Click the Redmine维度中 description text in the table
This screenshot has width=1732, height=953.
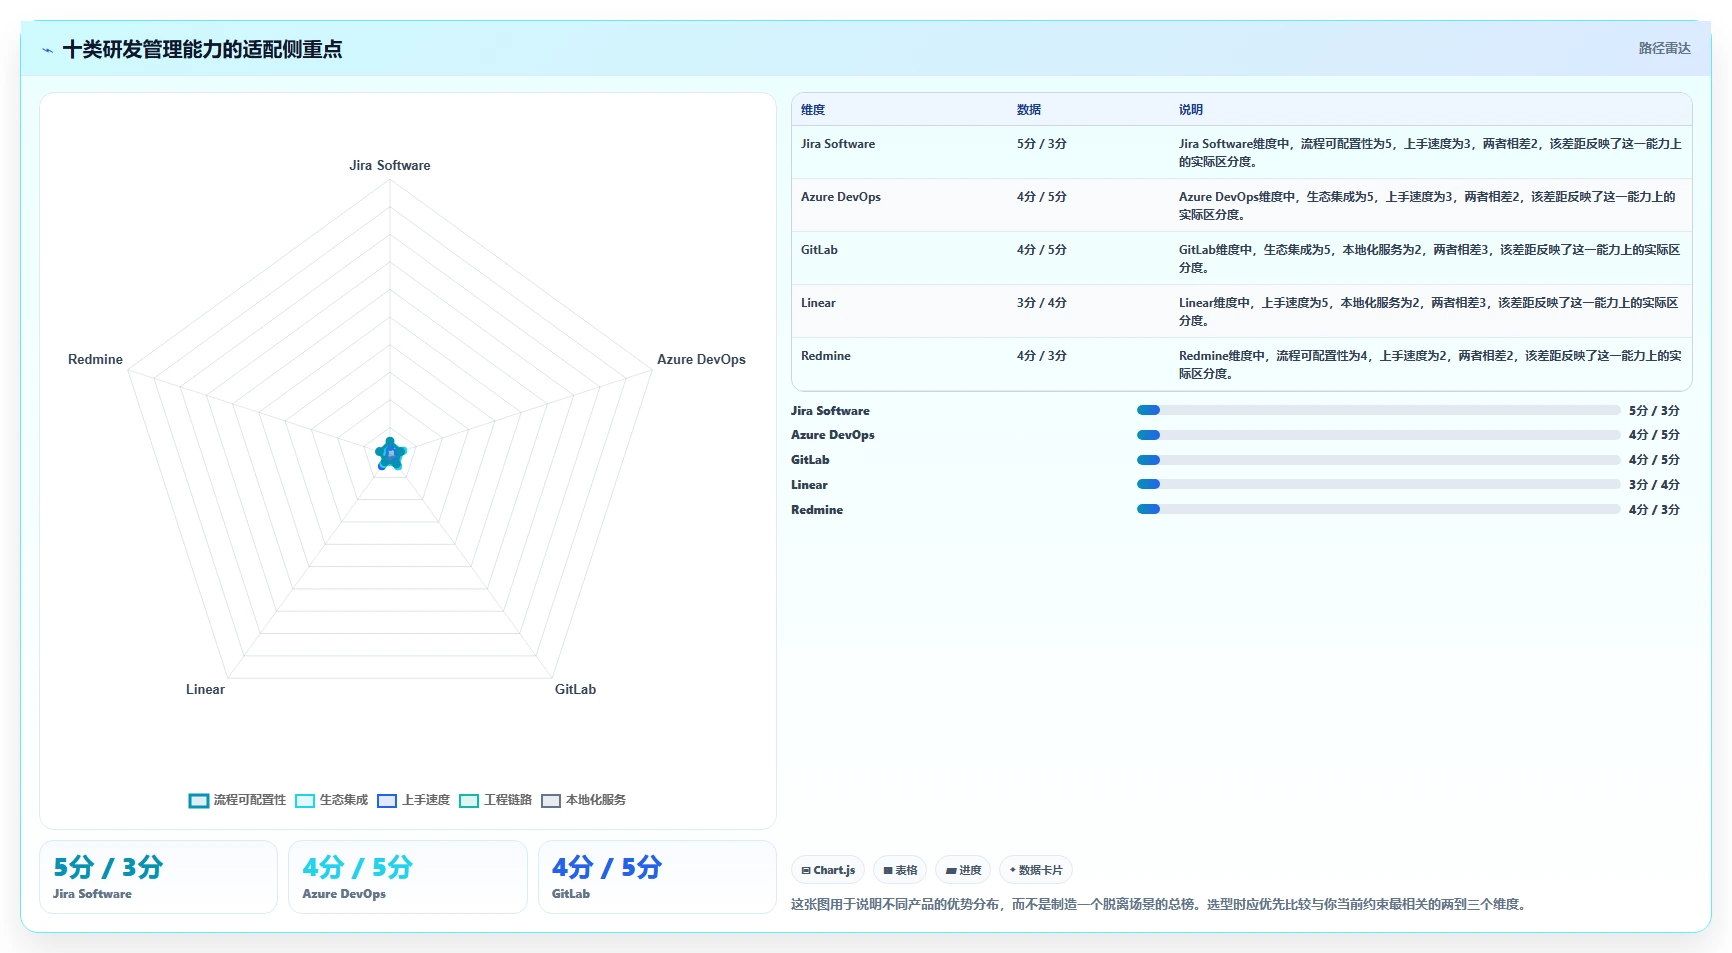pos(1430,365)
